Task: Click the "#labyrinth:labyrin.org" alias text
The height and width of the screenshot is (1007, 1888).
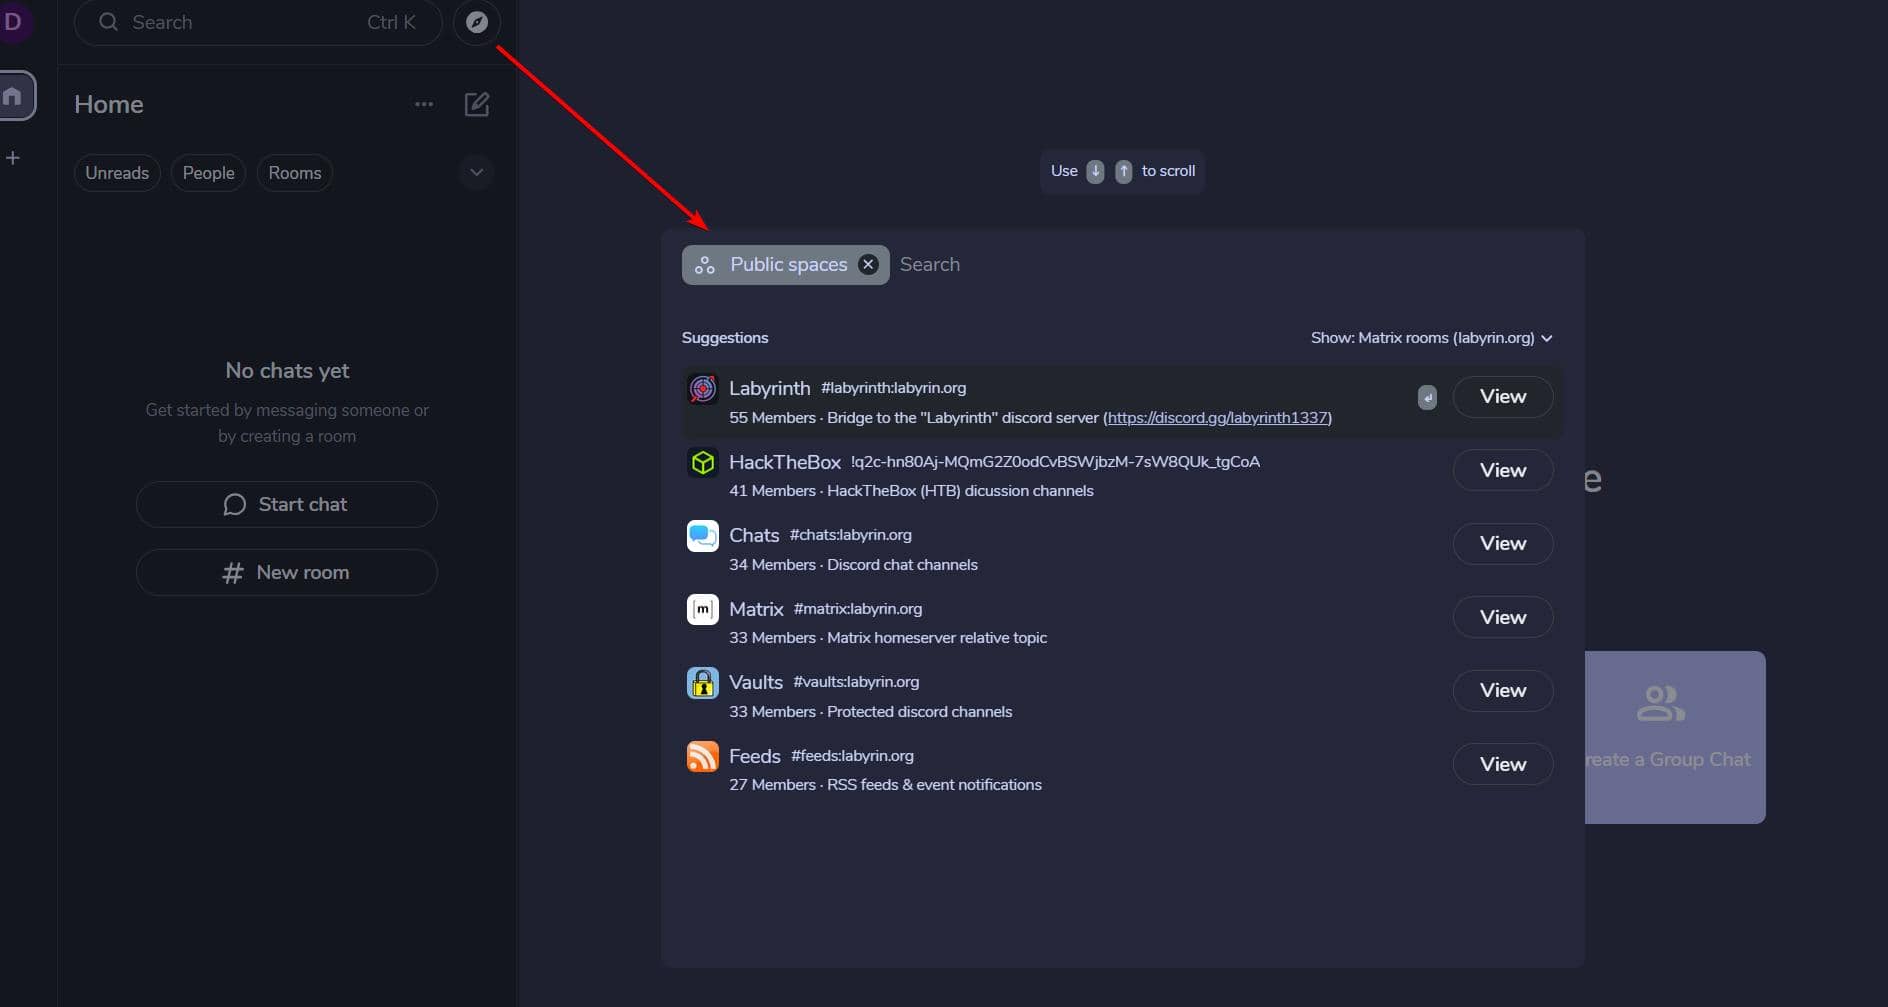Action: pyautogui.click(x=893, y=388)
